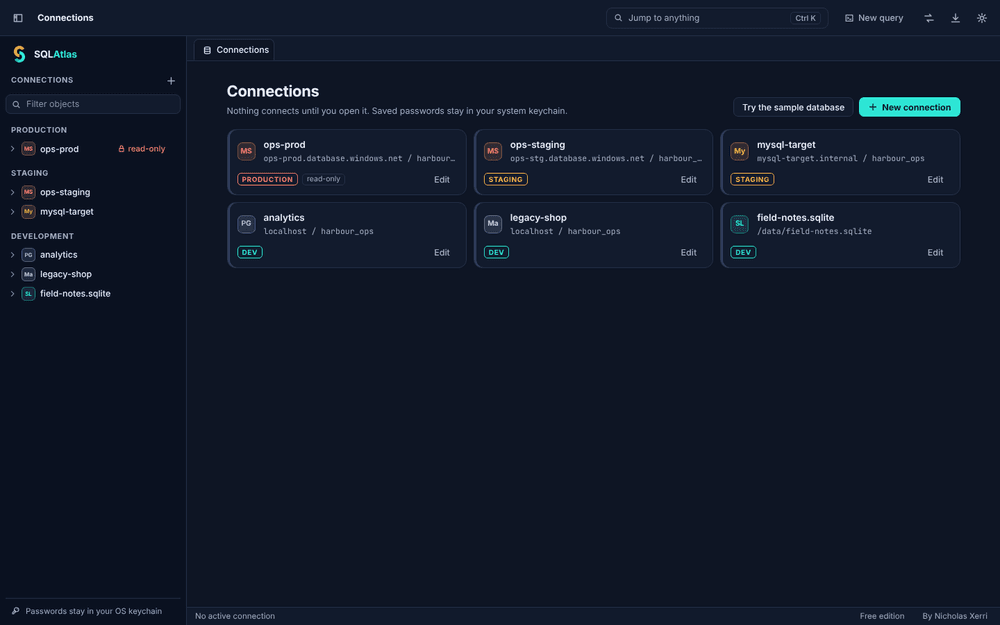Screen dimensions: 1000x625
Task: Click the Ma icon on the legacy-shop card
Action: (492, 224)
